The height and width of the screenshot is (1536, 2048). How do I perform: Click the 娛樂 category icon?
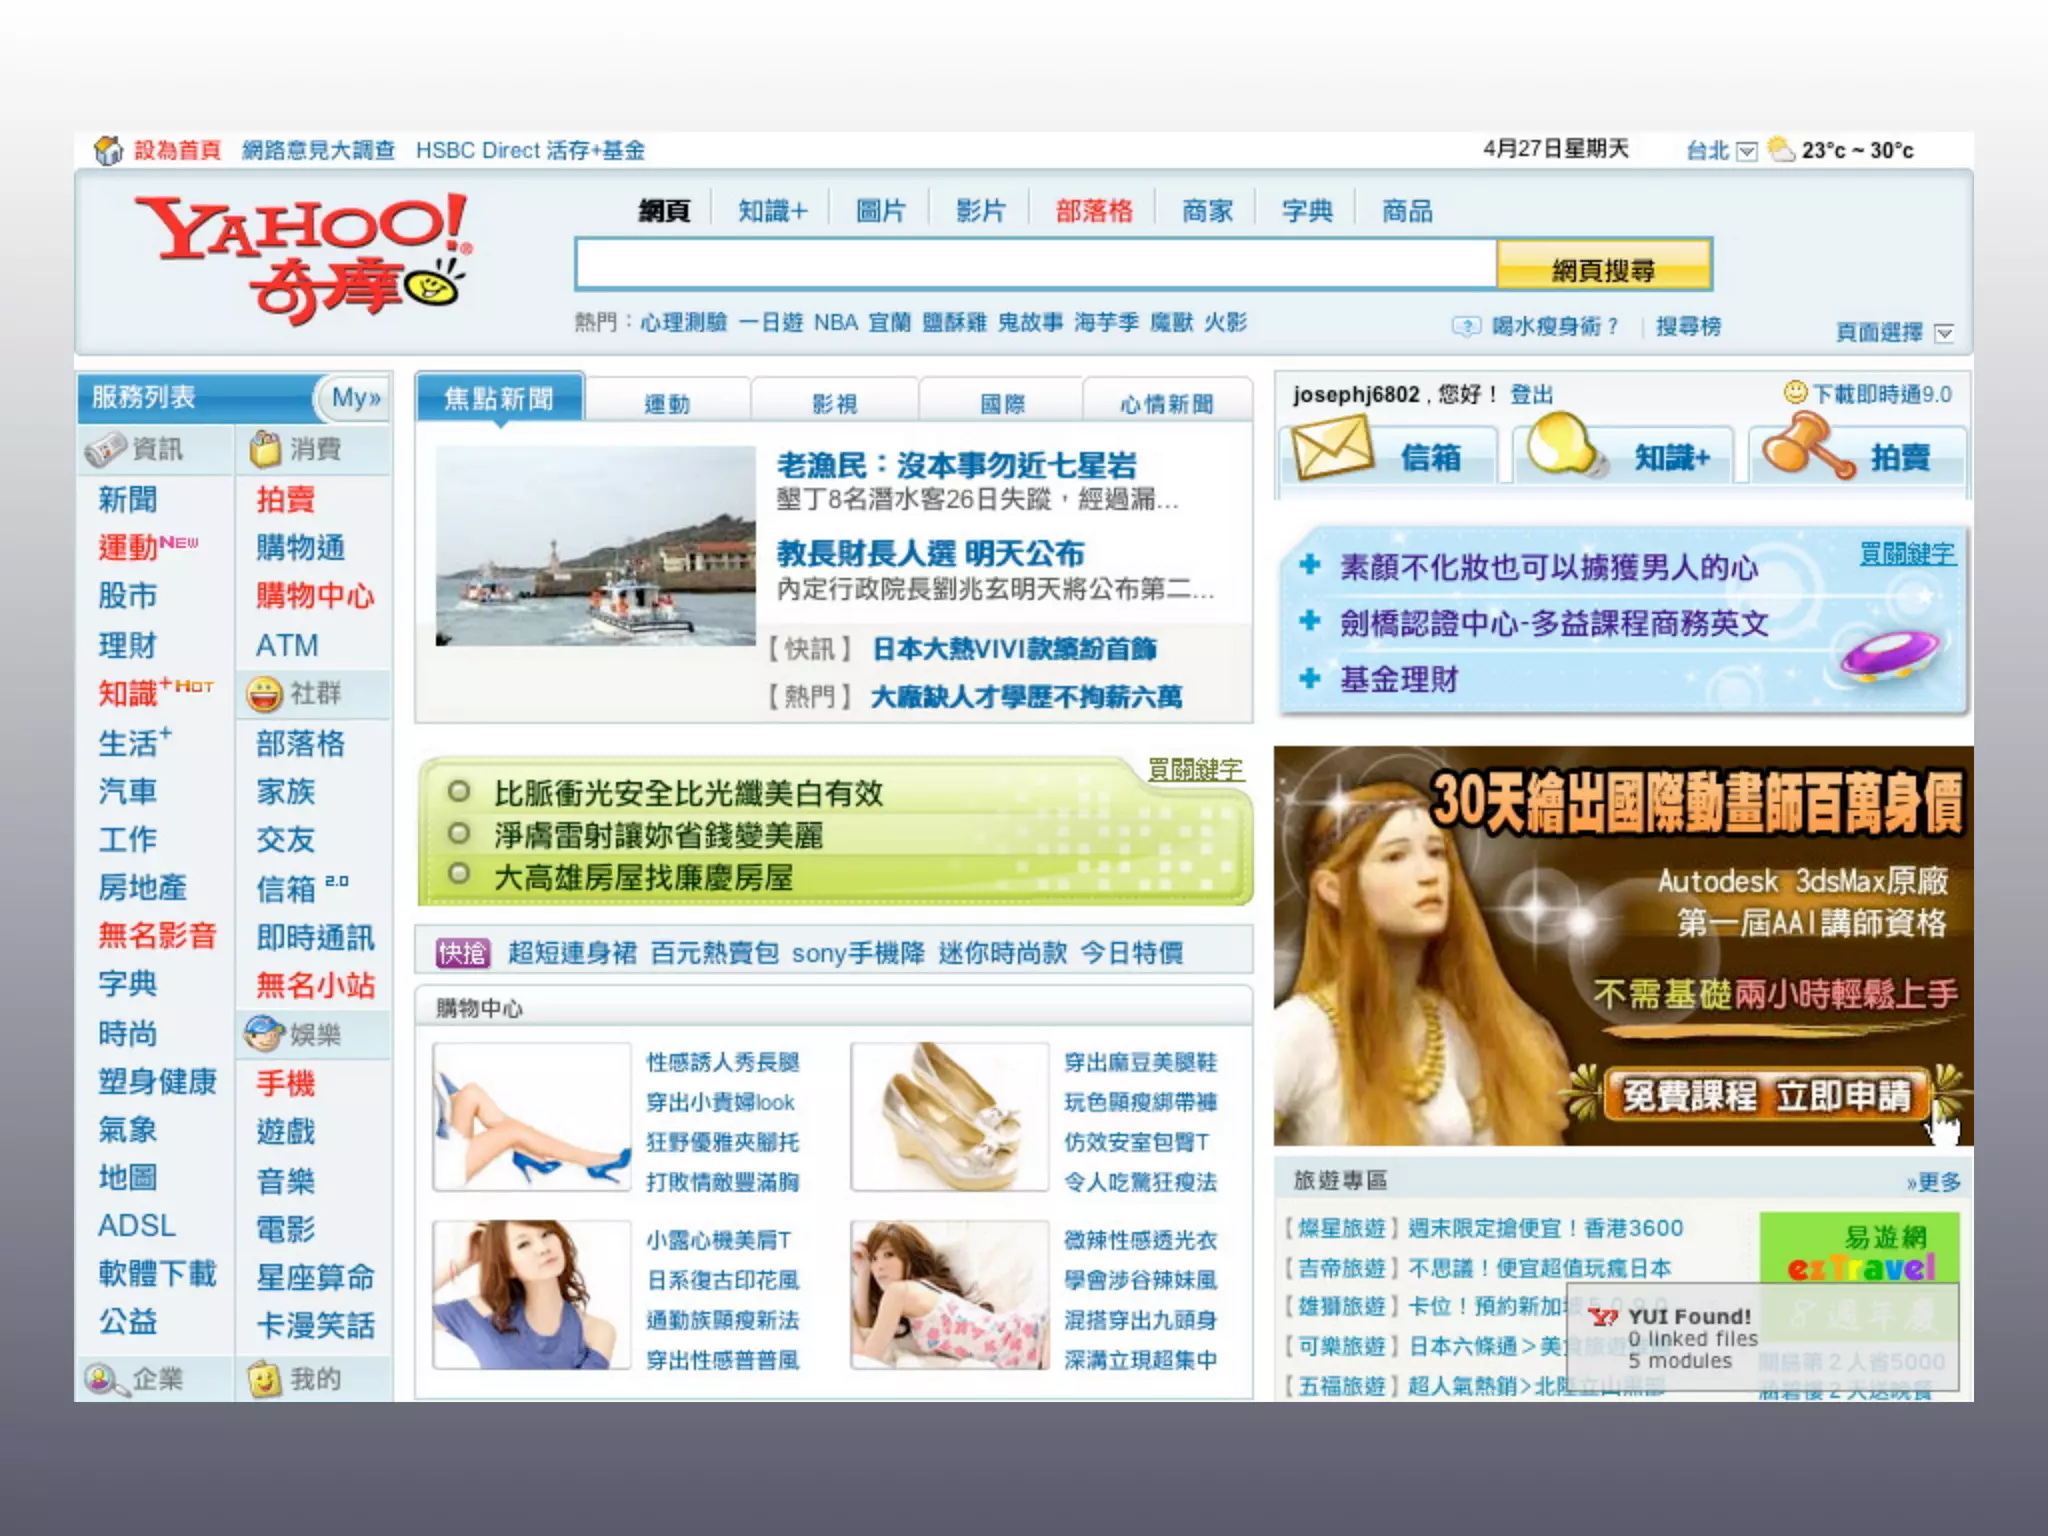[x=264, y=1034]
